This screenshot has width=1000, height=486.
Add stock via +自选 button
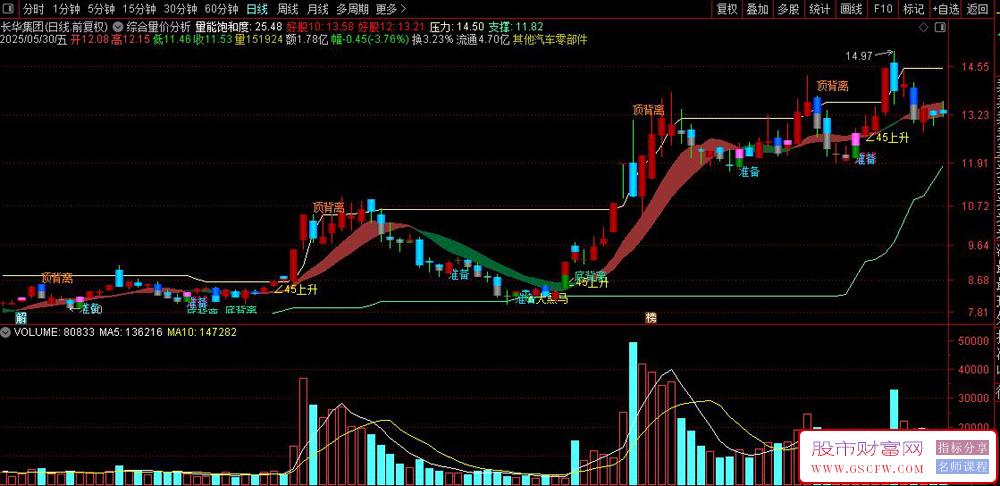[x=945, y=10]
